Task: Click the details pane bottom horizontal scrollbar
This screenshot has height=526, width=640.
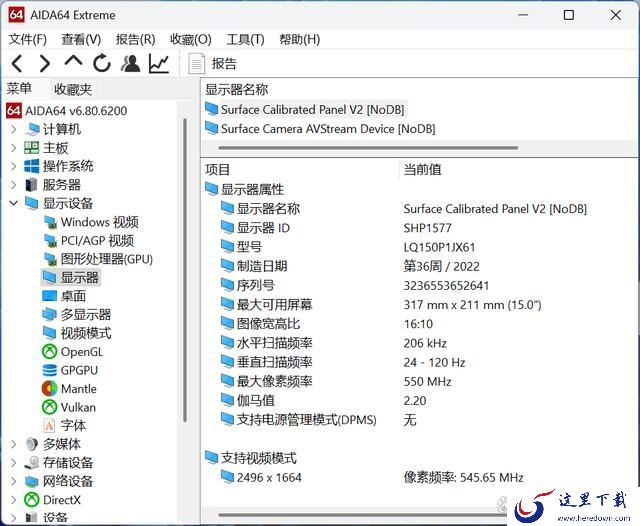Action: coord(361,515)
